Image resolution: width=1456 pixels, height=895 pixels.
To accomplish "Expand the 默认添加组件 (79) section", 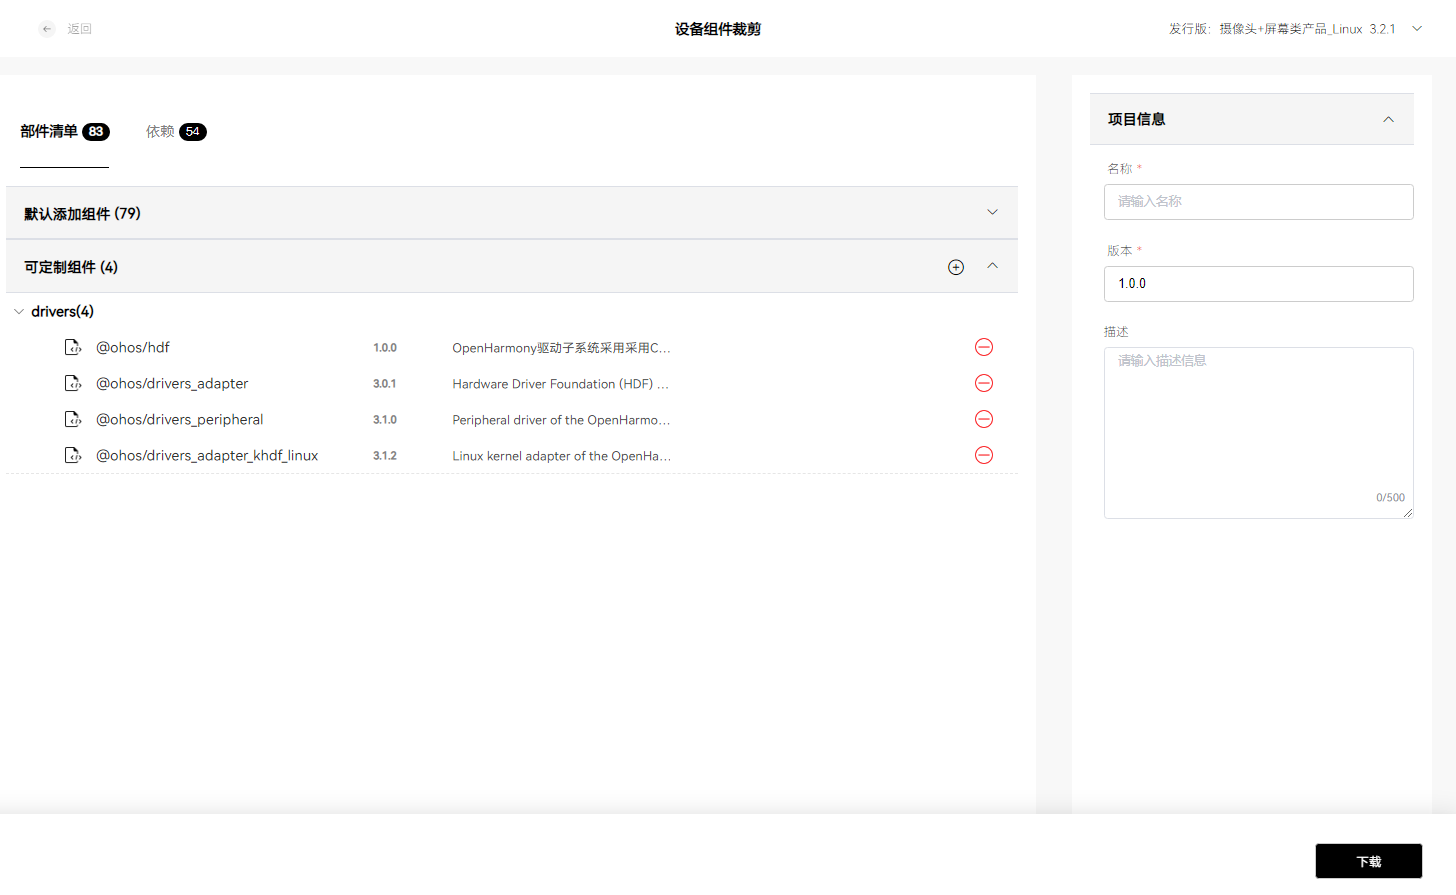I will (992, 212).
